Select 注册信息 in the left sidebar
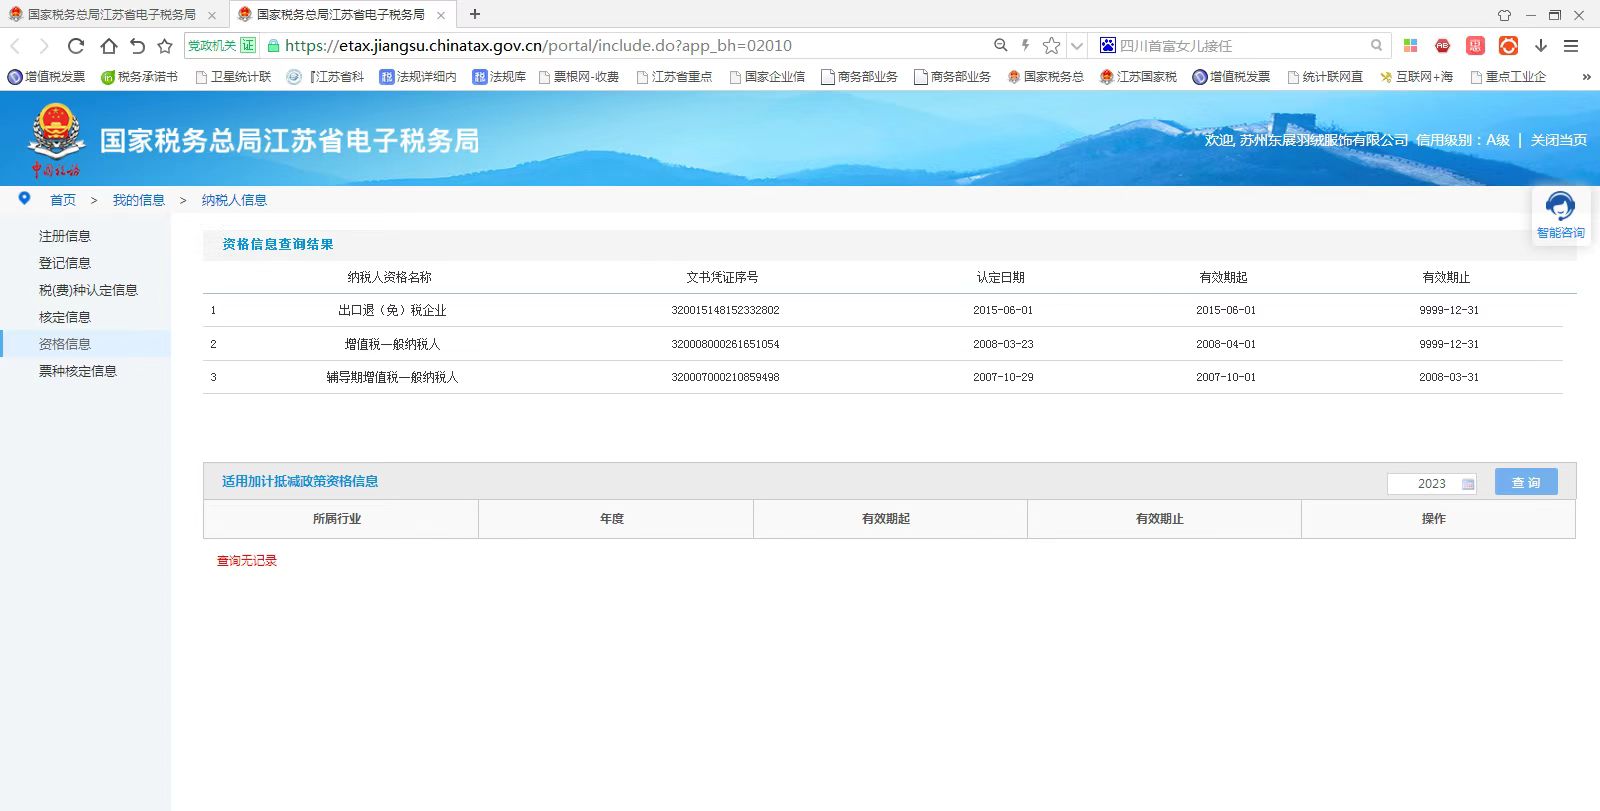Viewport: 1600px width, 811px height. click(x=65, y=236)
